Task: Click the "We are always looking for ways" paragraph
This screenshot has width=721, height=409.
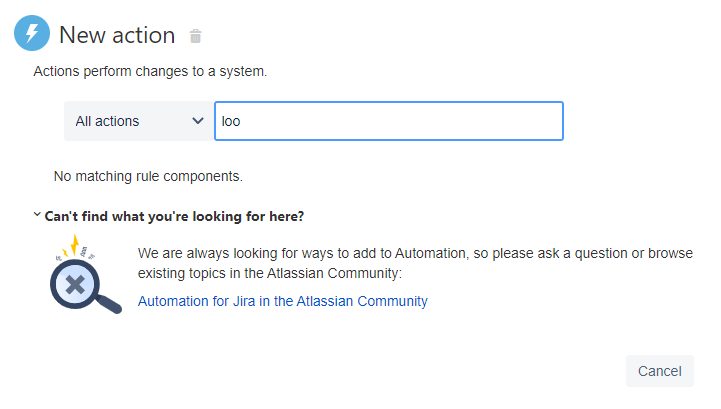Action: coord(415,263)
